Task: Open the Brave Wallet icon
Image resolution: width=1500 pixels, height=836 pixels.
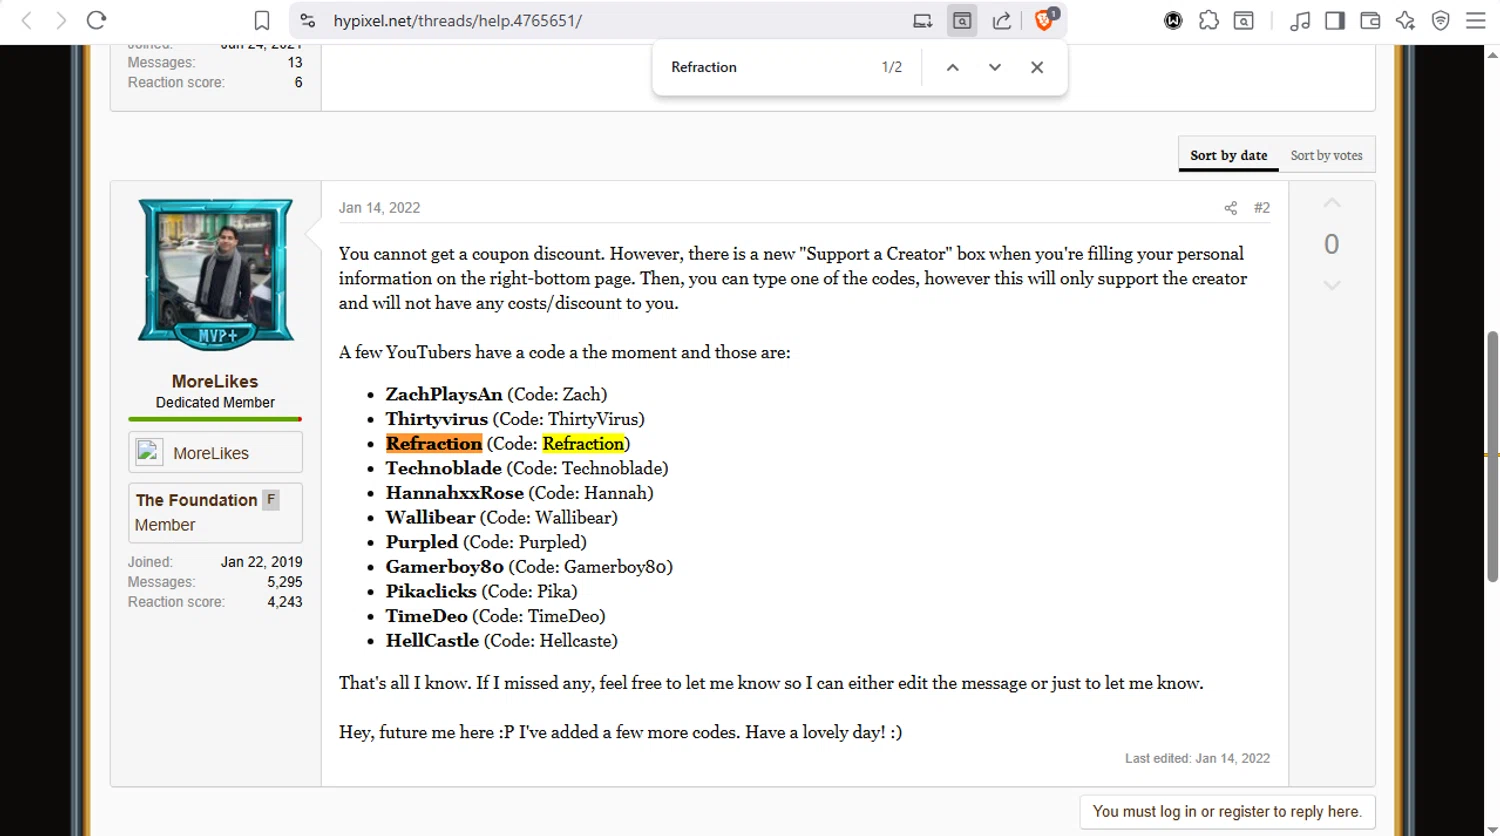Action: pos(1370,20)
